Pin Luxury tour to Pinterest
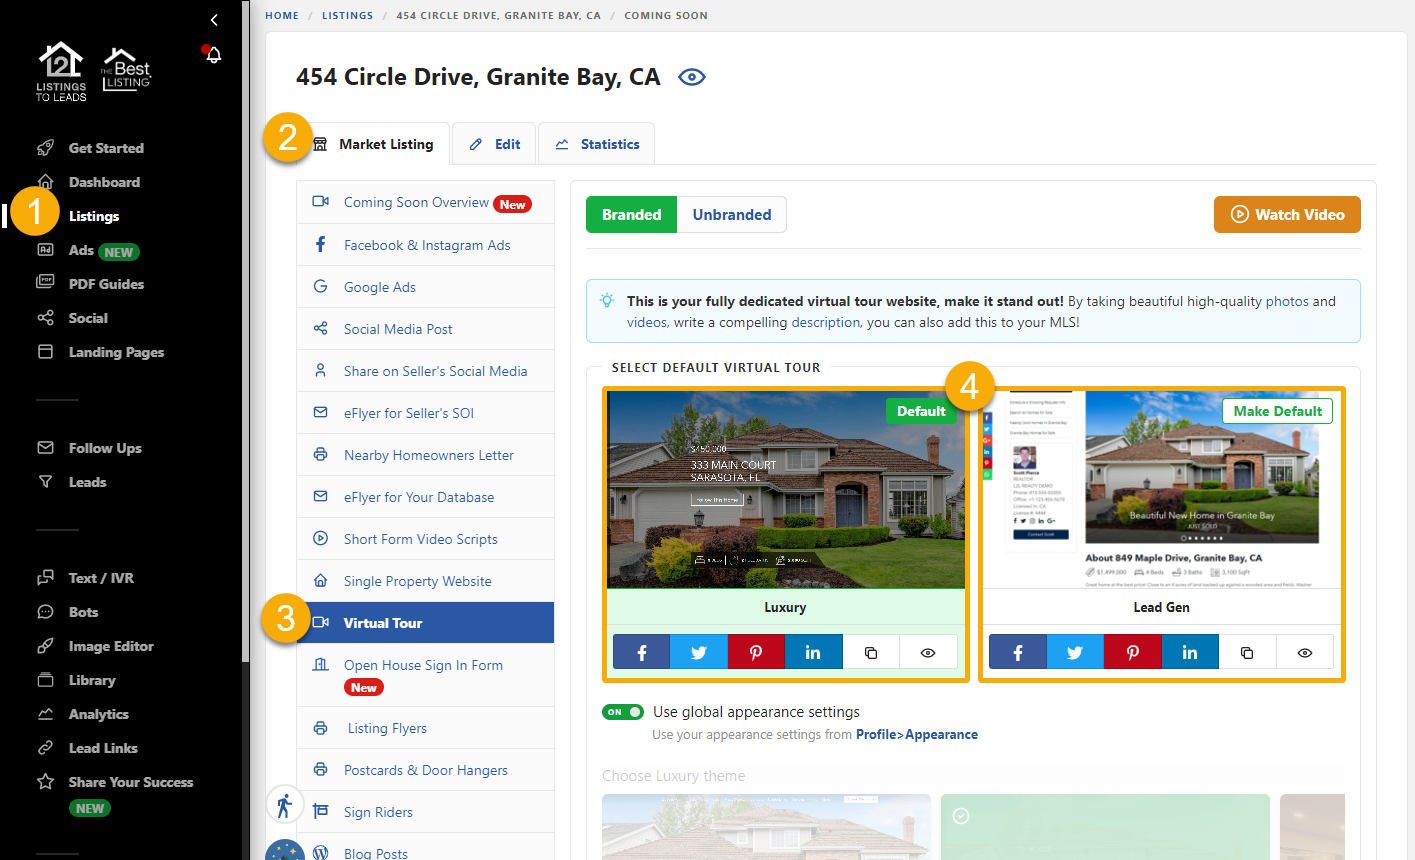 (756, 652)
